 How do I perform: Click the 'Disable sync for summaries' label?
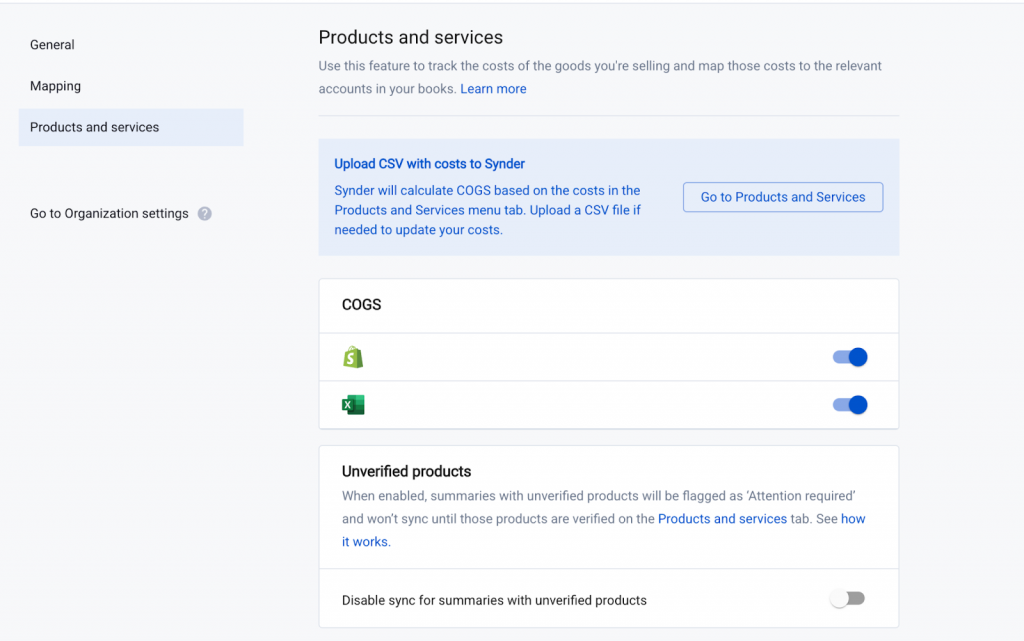tap(494, 600)
